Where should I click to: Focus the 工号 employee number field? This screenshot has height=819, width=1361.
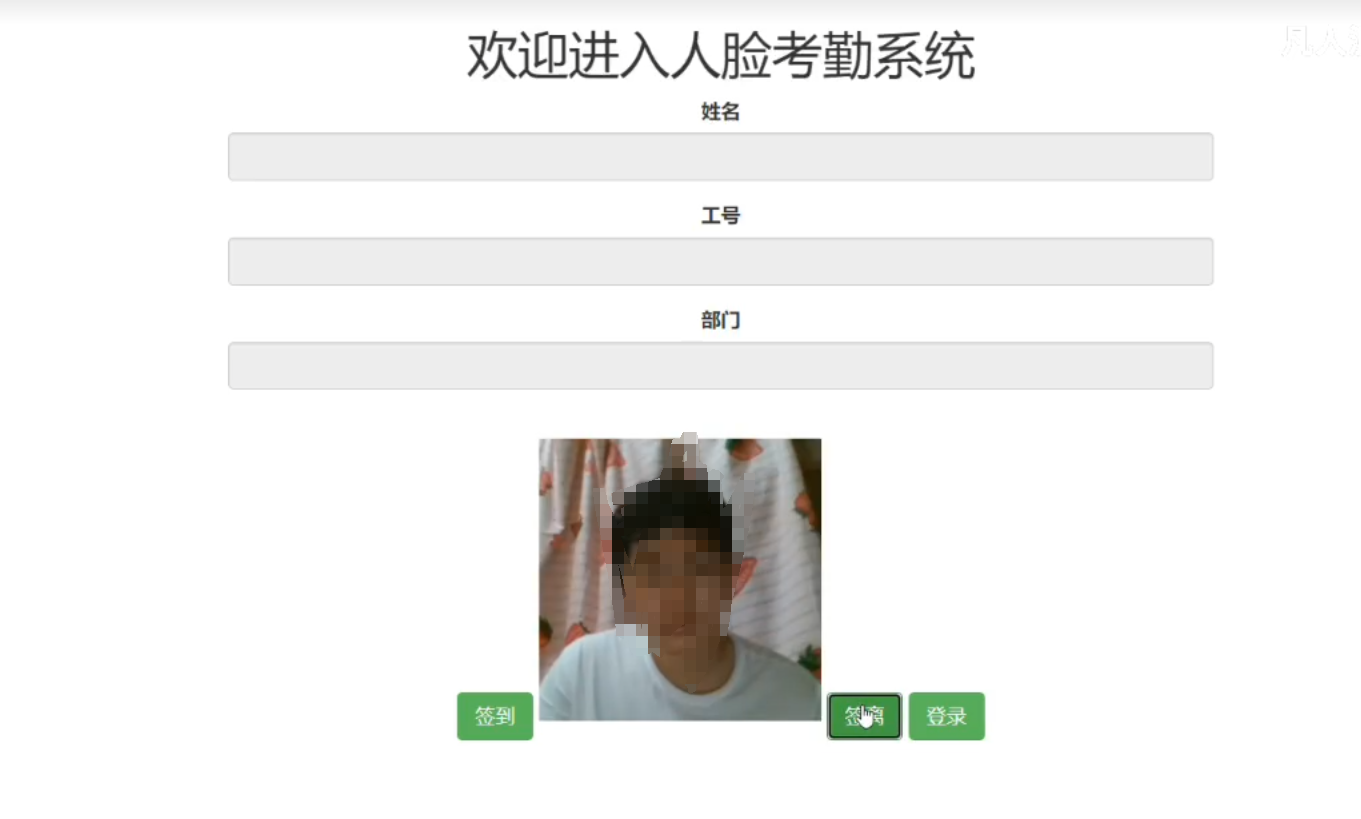(x=720, y=261)
